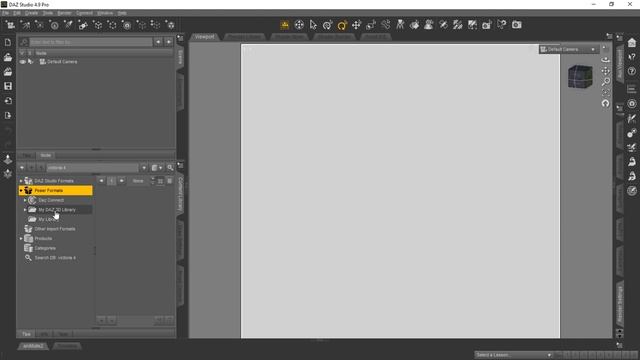
Task: Click the Reset view control in viewport
Action: tap(605, 104)
